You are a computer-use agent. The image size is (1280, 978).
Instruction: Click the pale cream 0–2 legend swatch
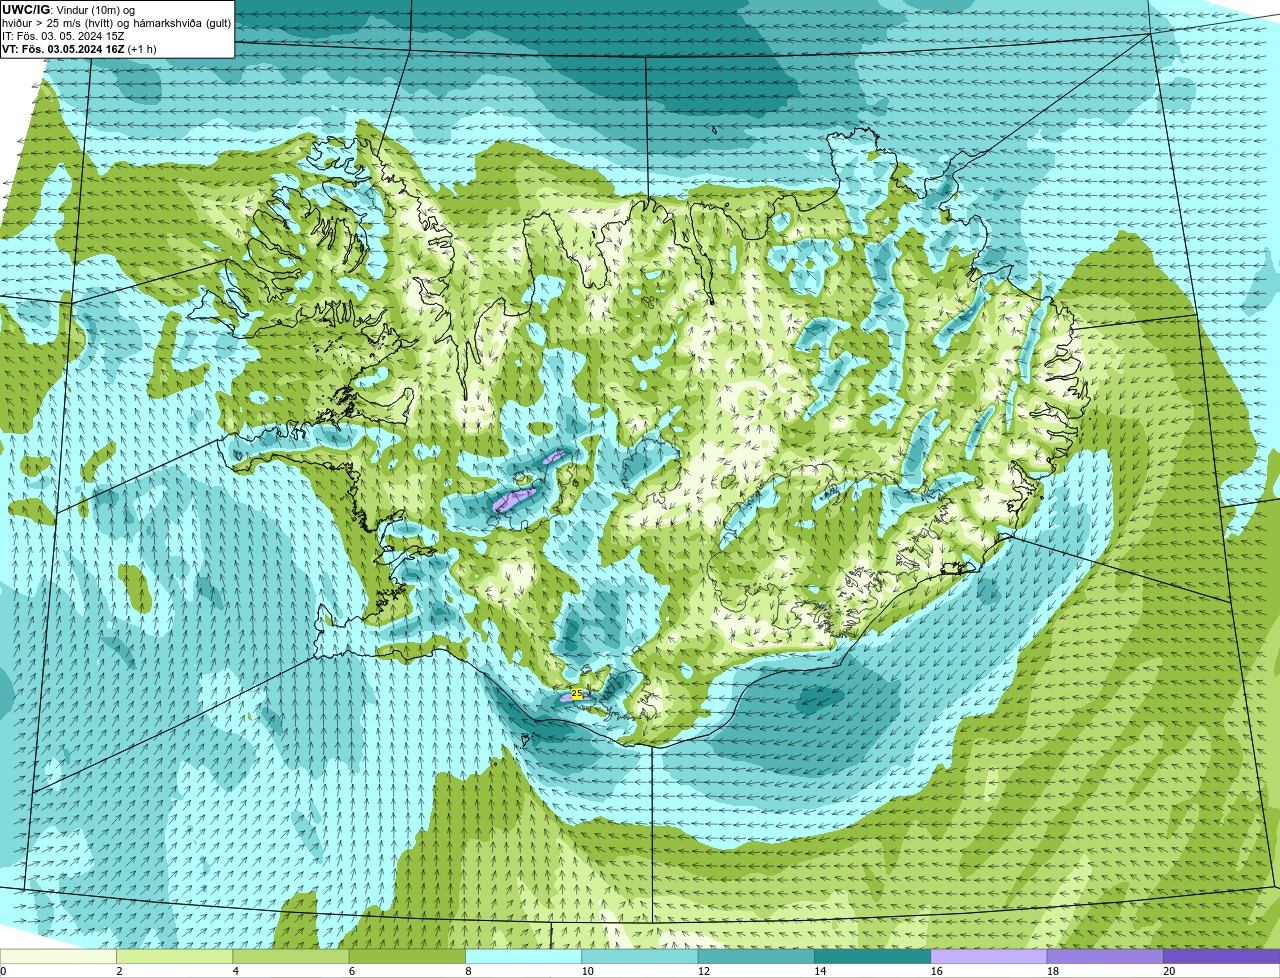[58, 956]
